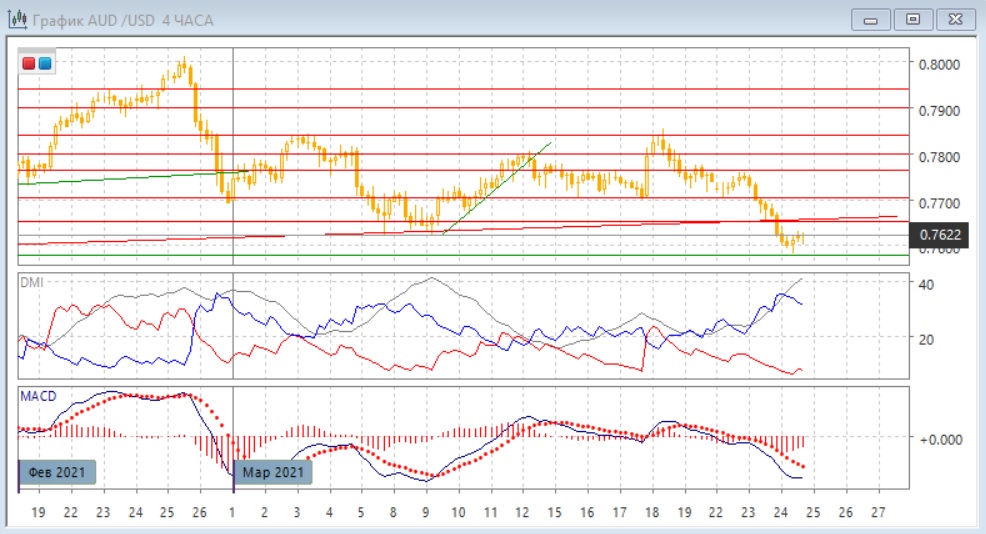Viewport: 986px width, 534px height.
Task: Click the MACD indicator label
Action: [x=38, y=396]
